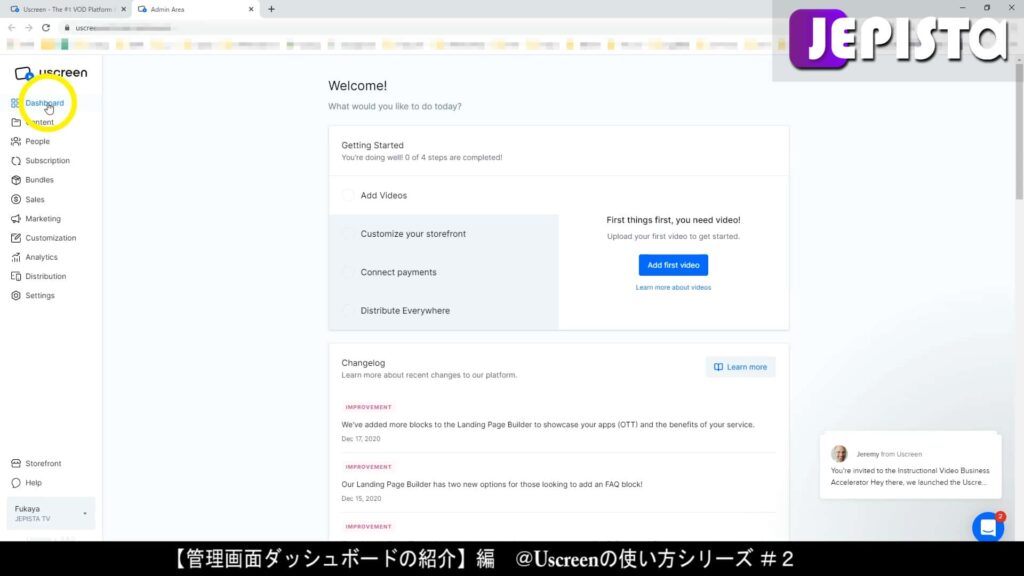The height and width of the screenshot is (576, 1024).
Task: Close the Admin Area tab
Action: 251,9
